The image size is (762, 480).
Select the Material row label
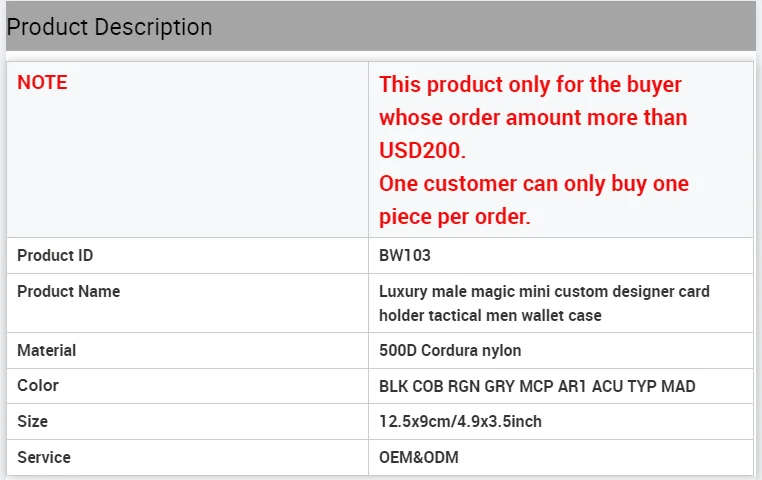pyautogui.click(x=46, y=350)
